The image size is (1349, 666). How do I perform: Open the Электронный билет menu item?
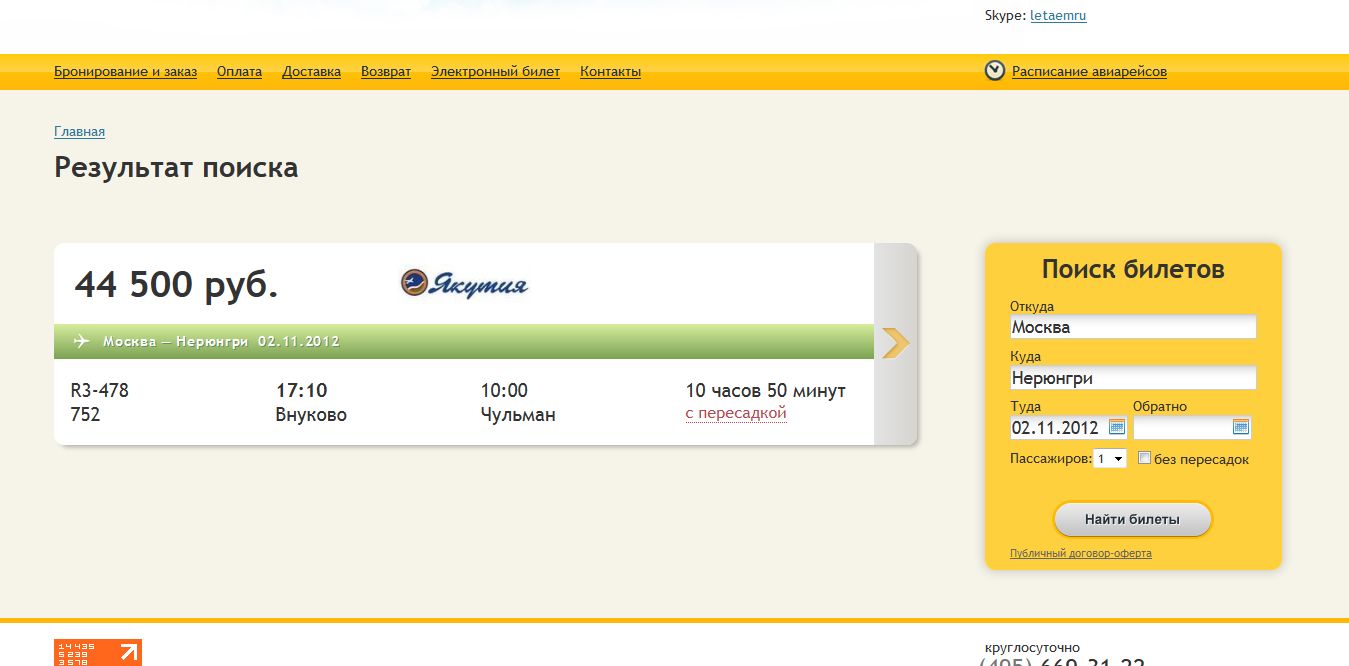click(495, 72)
